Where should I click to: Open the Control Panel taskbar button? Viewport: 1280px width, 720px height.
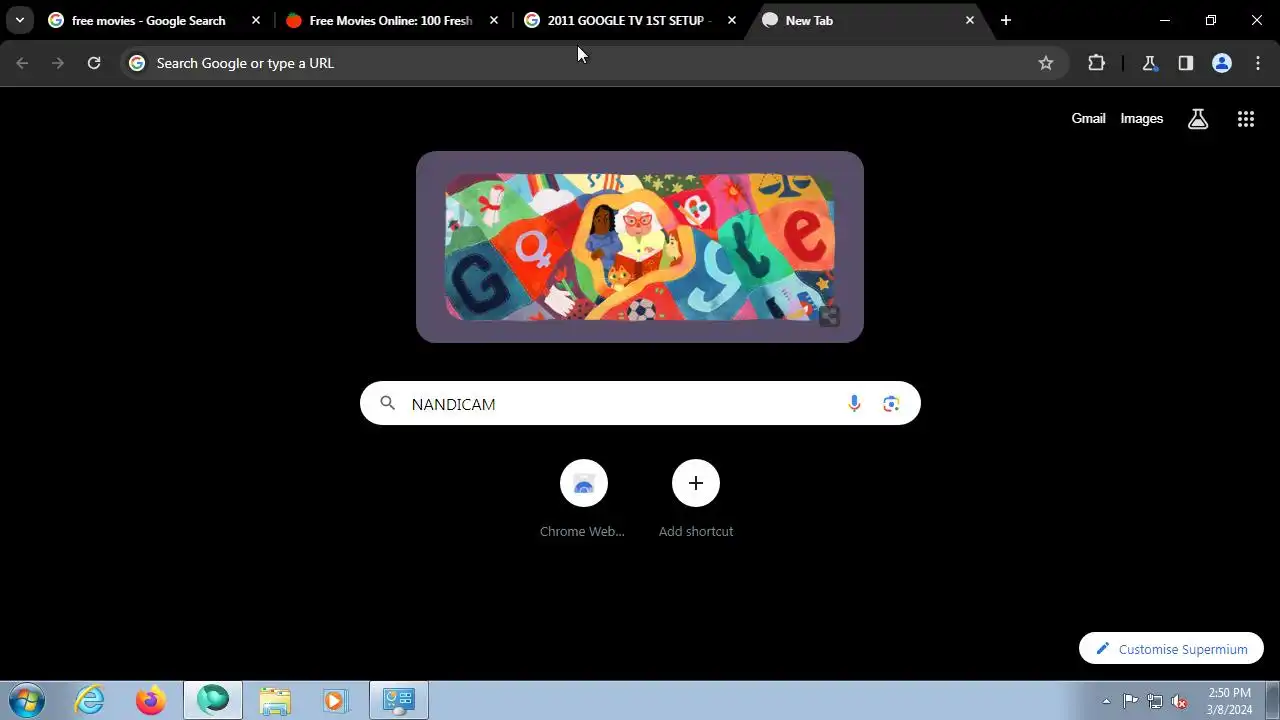point(399,700)
